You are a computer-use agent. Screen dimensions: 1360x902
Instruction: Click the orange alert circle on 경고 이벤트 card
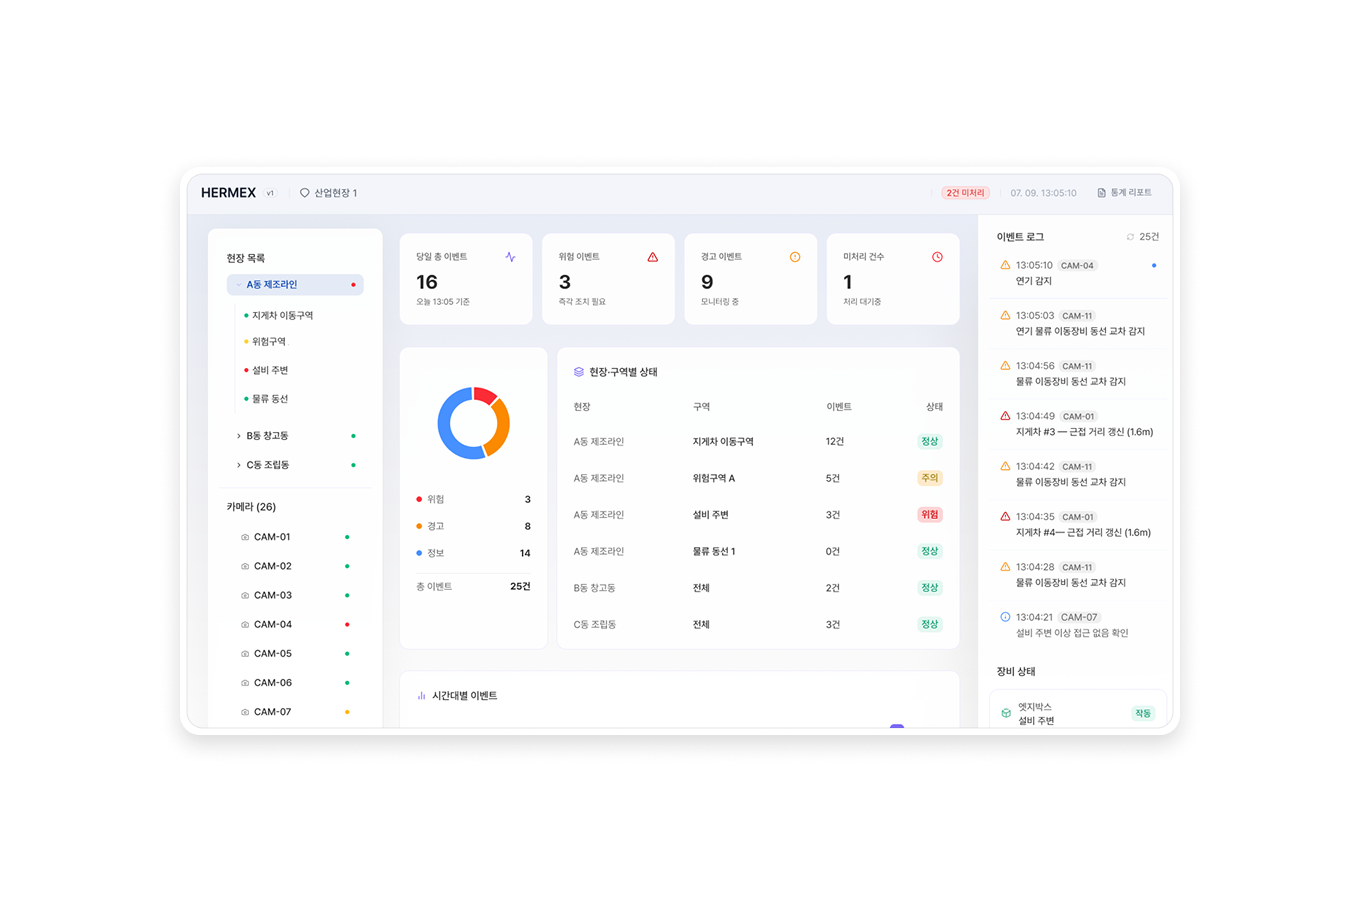(795, 257)
